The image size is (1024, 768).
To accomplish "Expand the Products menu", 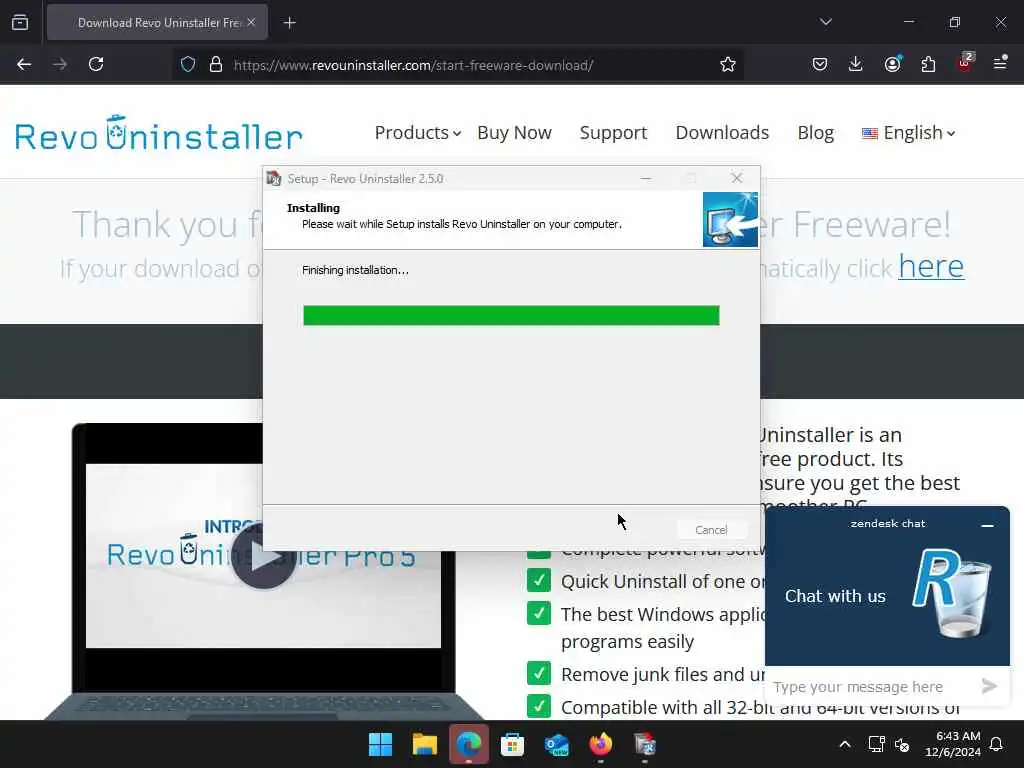I will pyautogui.click(x=418, y=133).
